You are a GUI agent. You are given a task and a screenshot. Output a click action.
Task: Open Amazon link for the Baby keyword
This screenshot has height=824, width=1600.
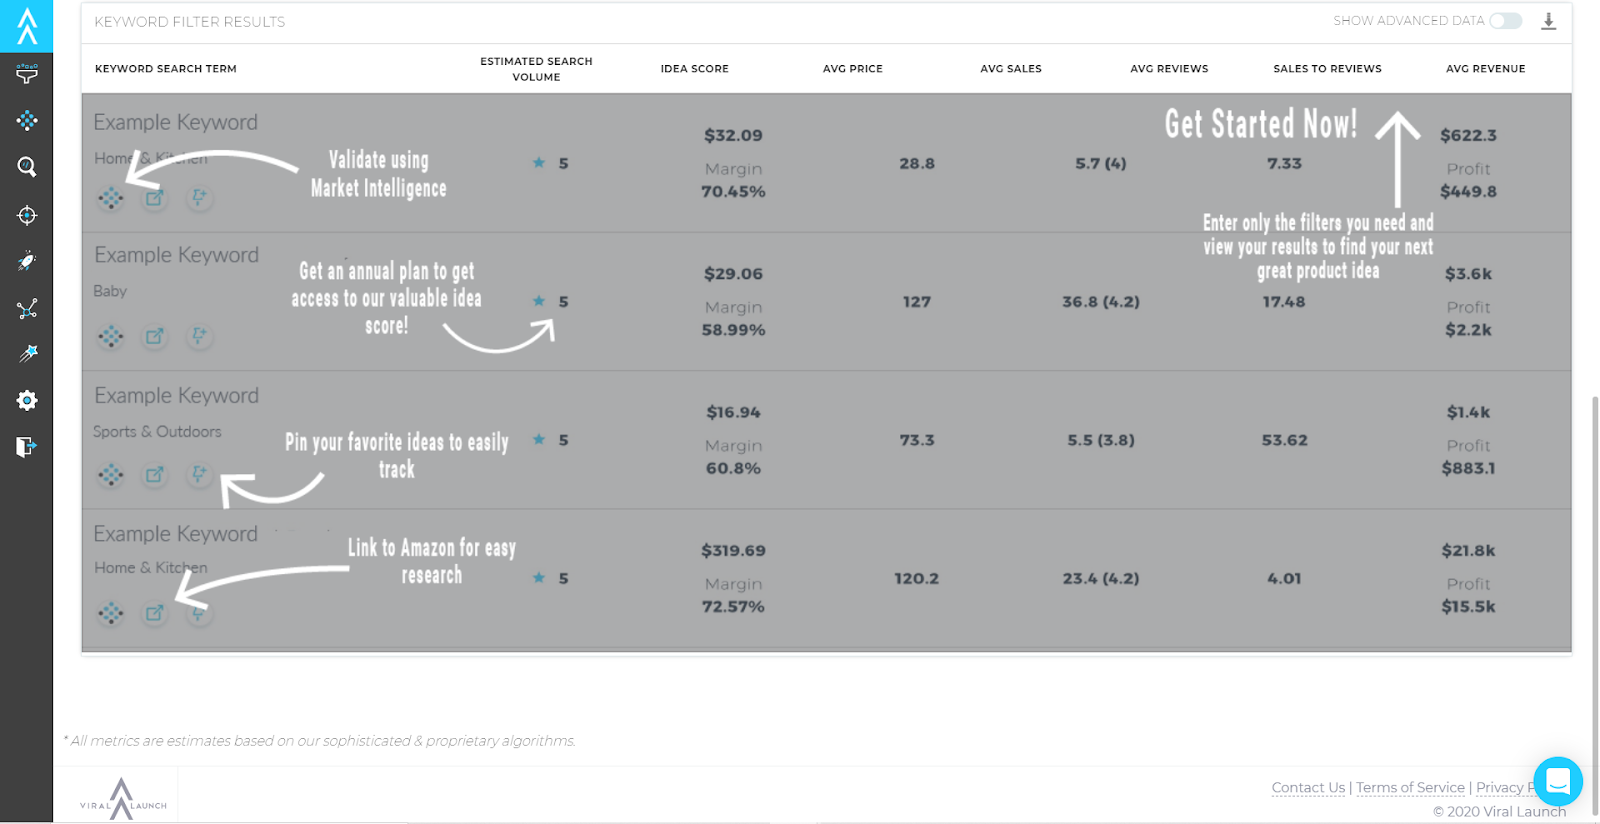154,336
